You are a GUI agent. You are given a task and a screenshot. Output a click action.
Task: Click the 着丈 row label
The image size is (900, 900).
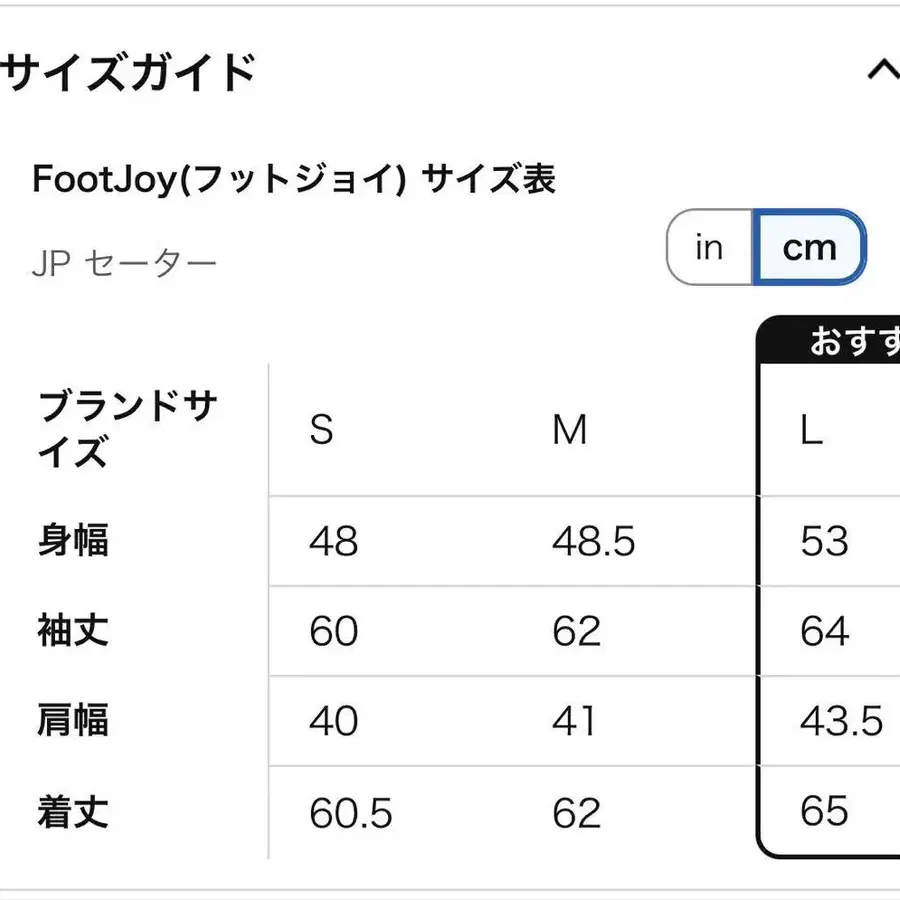[x=74, y=811]
